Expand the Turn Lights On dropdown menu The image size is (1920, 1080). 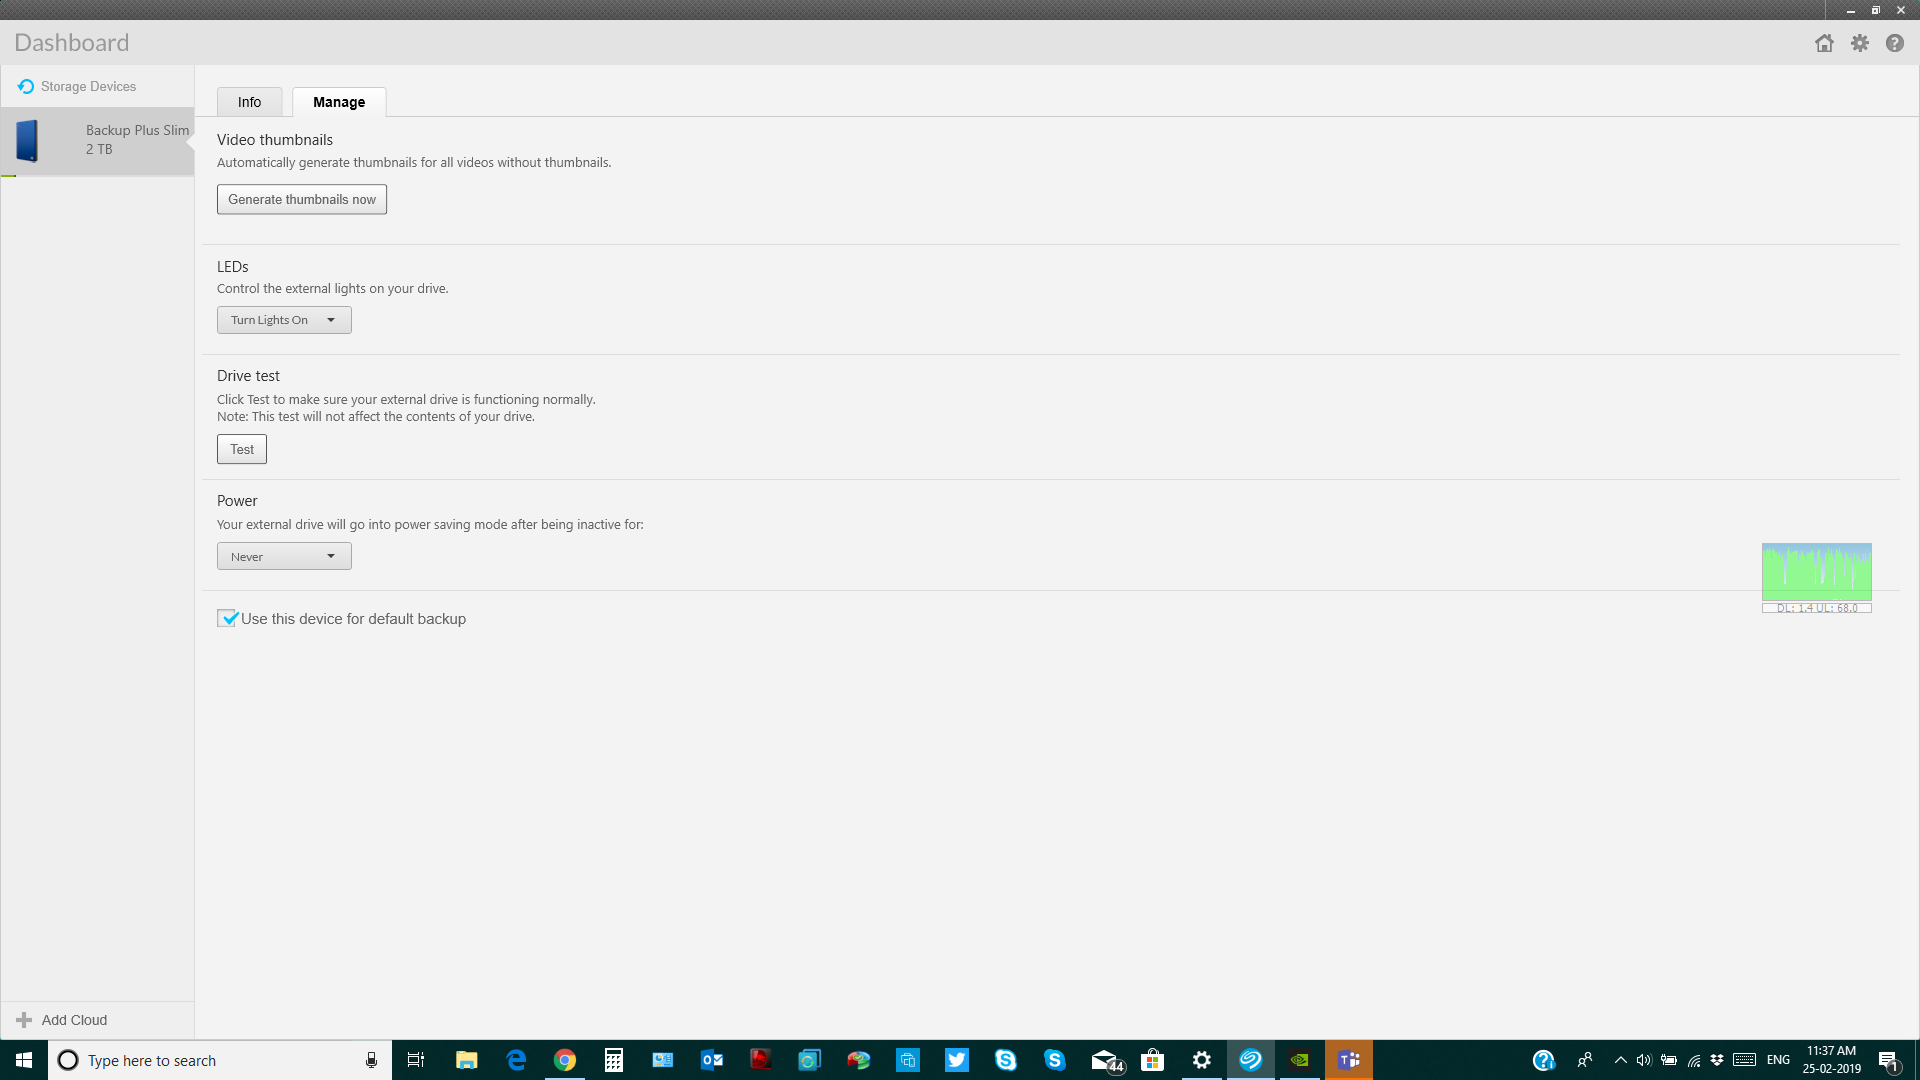[331, 319]
